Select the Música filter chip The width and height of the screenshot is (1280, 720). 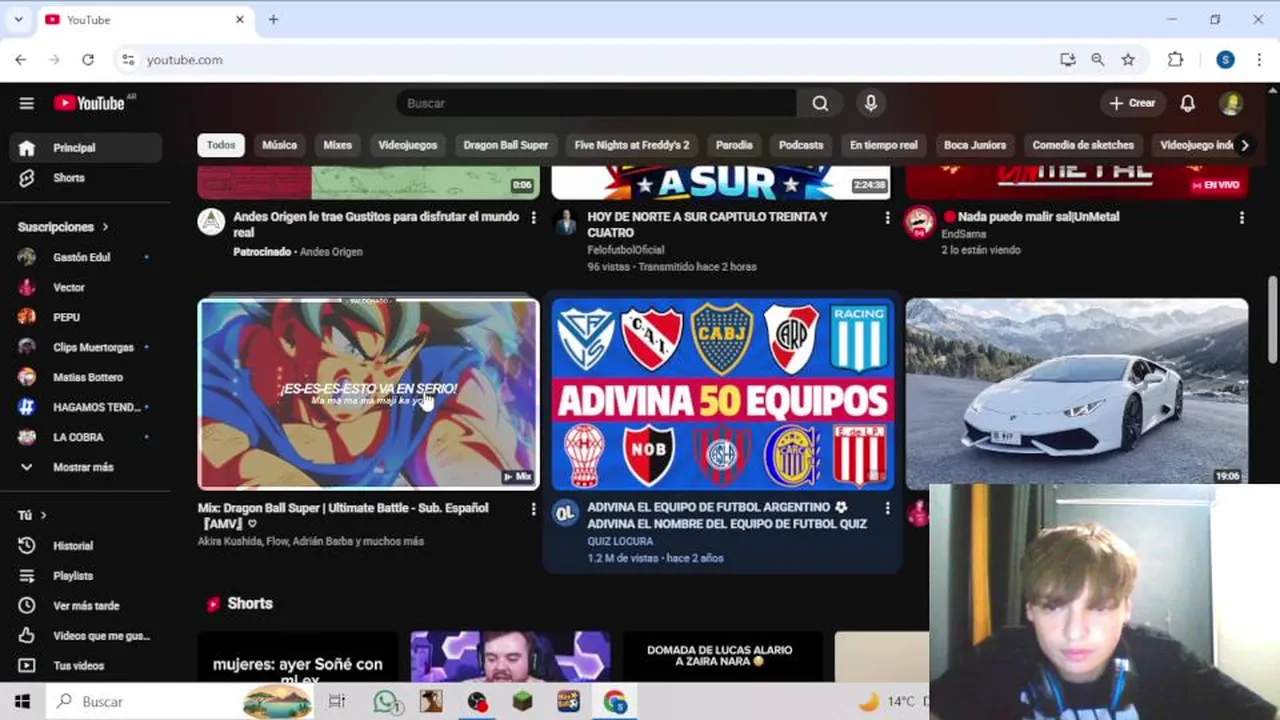(x=279, y=145)
